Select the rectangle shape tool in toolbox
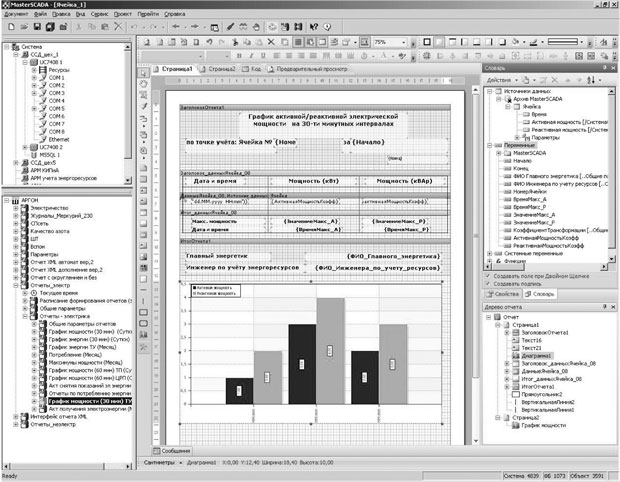The image size is (620, 482). (x=144, y=312)
